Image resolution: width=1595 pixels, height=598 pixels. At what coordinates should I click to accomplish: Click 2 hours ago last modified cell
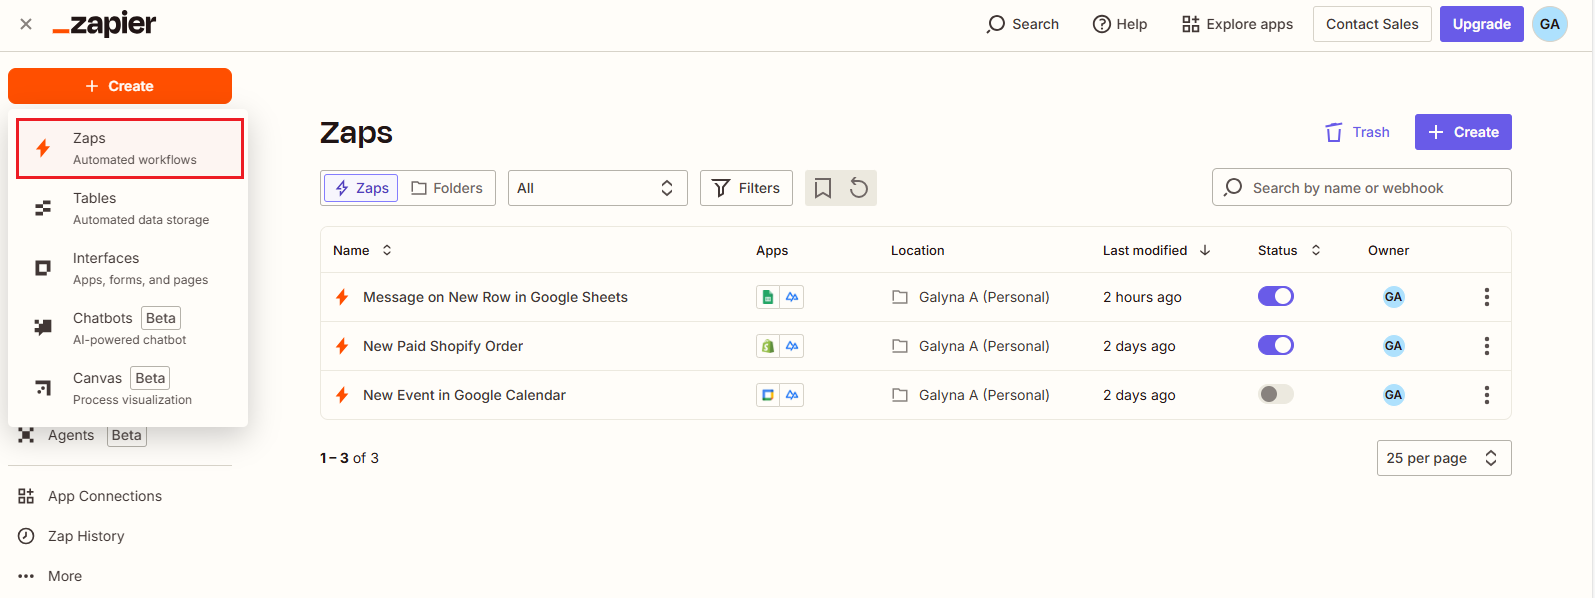(1142, 297)
